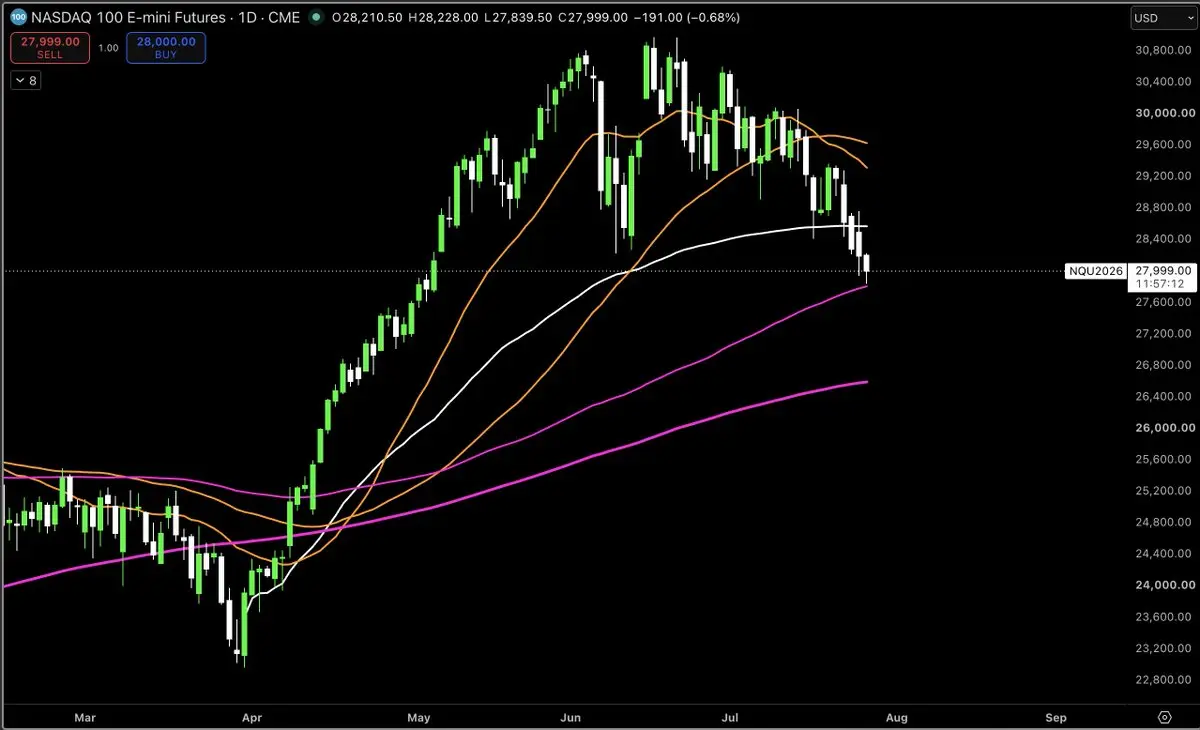This screenshot has height=730, width=1200.
Task: Click the order quantity 1.00 field
Action: click(x=108, y=48)
